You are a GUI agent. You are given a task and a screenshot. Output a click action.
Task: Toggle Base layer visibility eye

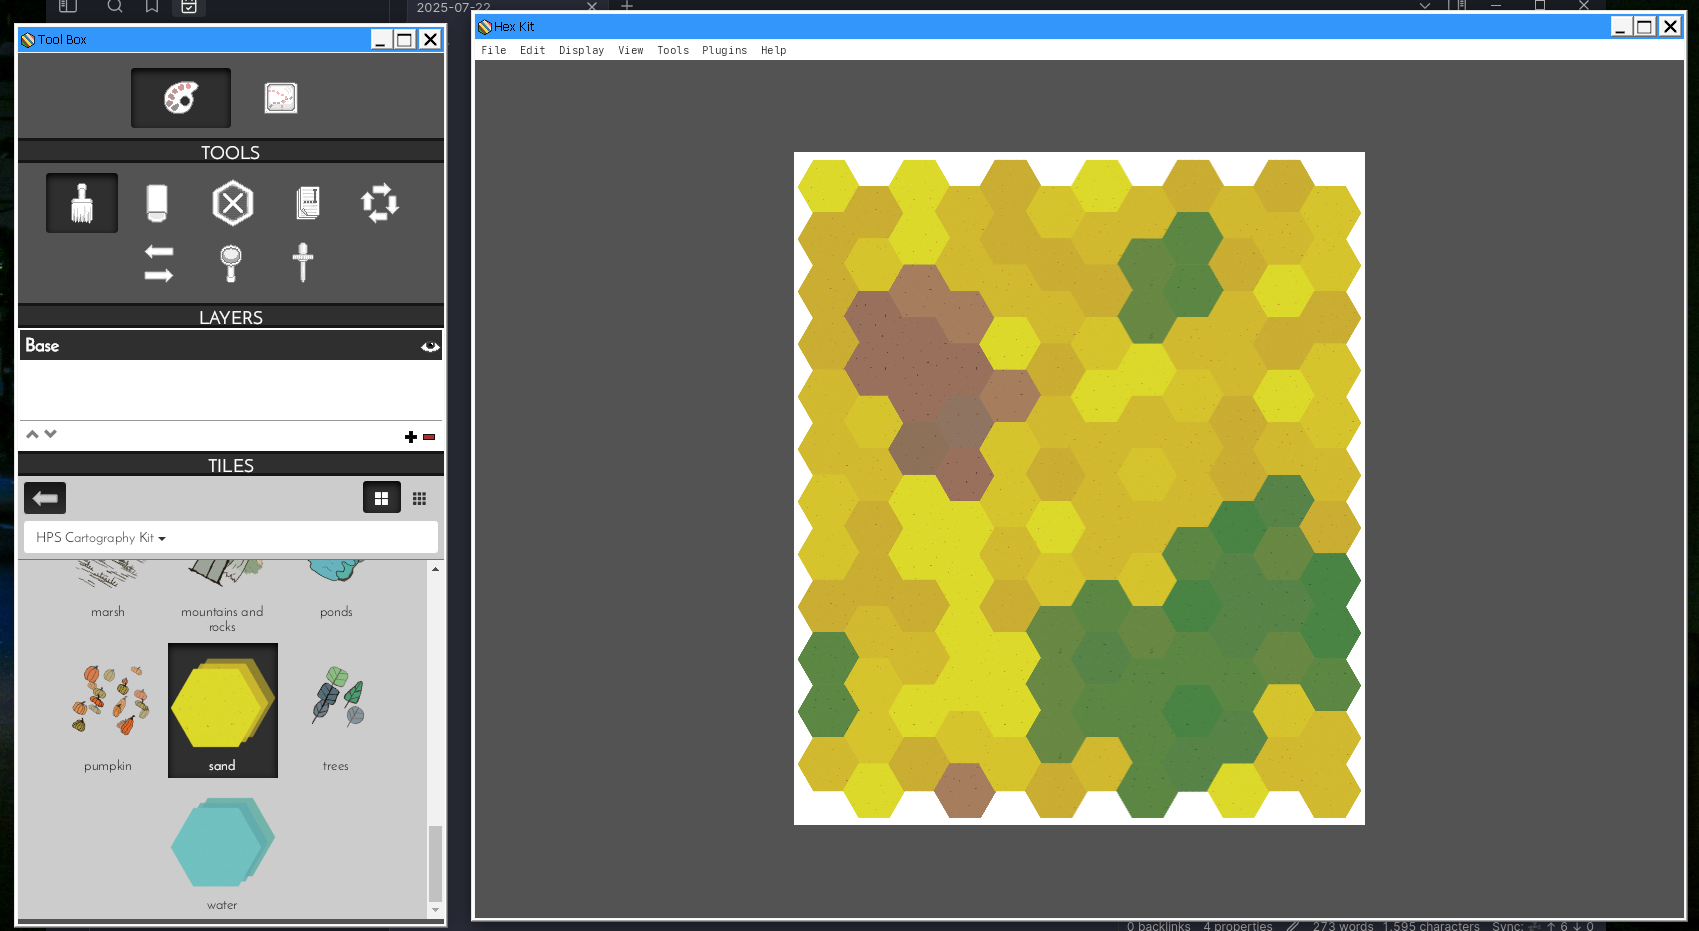coord(430,346)
